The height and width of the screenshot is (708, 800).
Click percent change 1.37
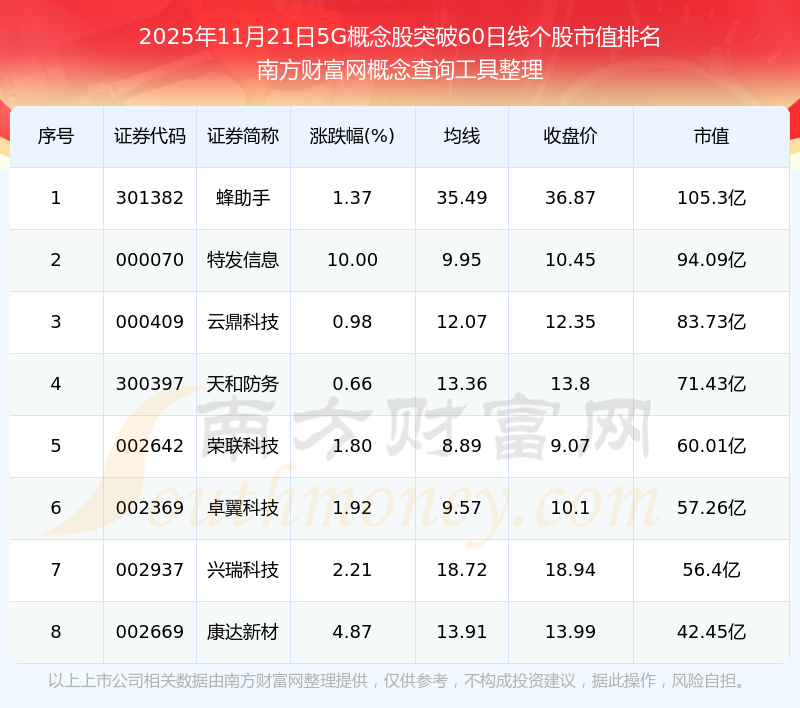[352, 198]
